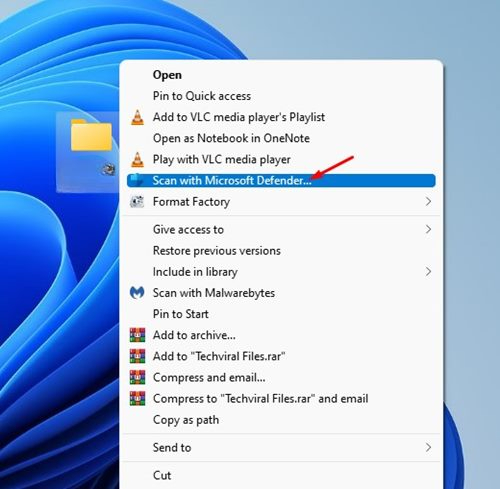Screen dimensions: 500x489
Task: Click WinRAR icon beside Compress to rar and email
Action: click(137, 398)
